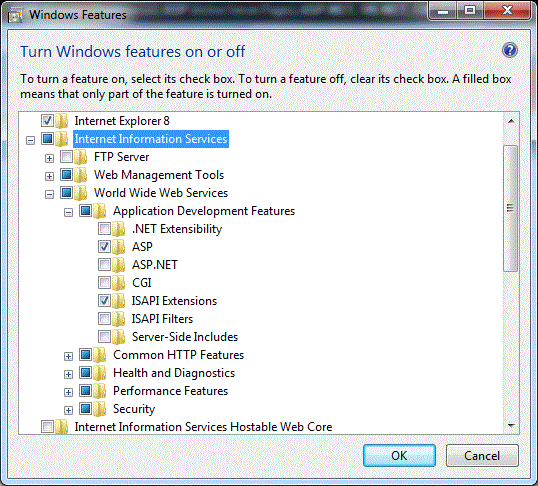This screenshot has width=538, height=486.
Task: Click the Cancel button
Action: (482, 455)
